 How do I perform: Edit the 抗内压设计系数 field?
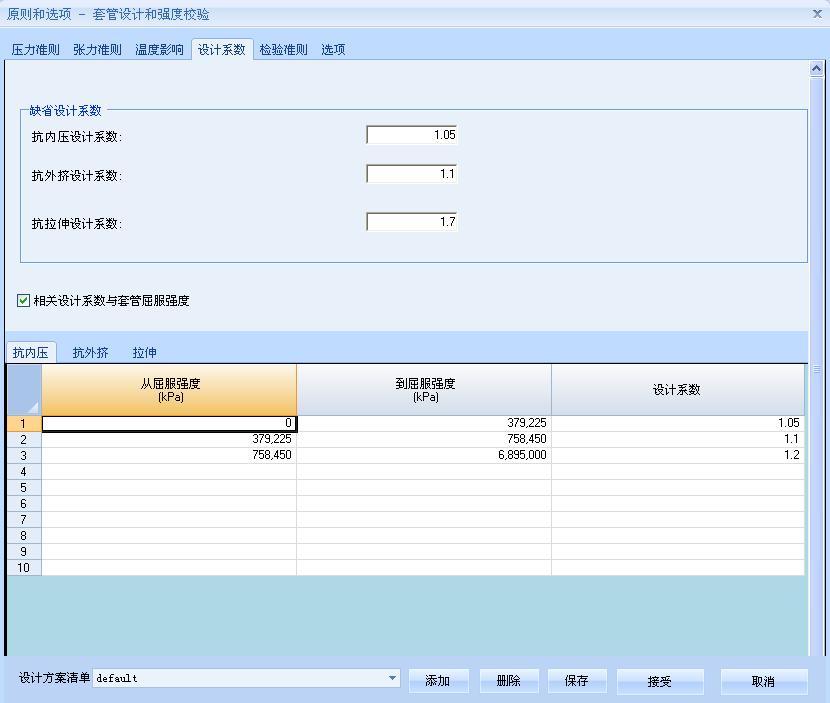pos(411,135)
